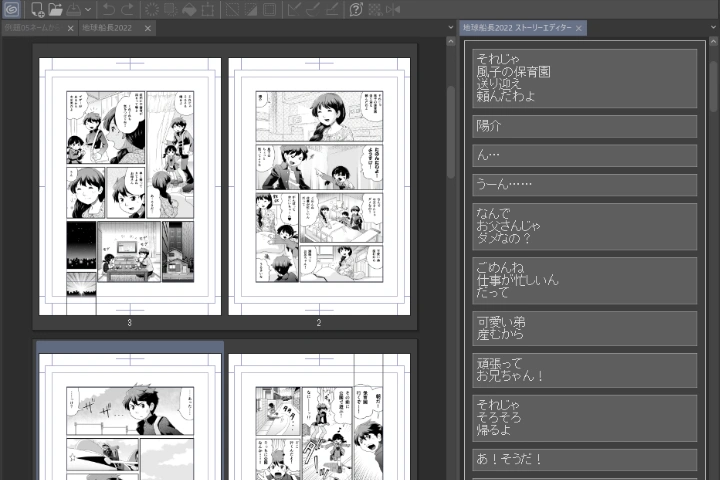Click the page manager vertical scrollbar thumb

(x=451, y=132)
